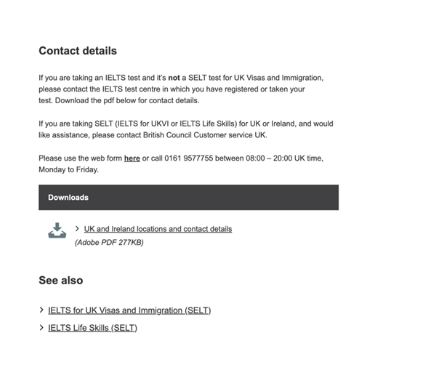Image resolution: width=422 pixels, height=374 pixels.
Task: Open IELTS Life Skills (SELT) link
Action: (x=93, y=328)
